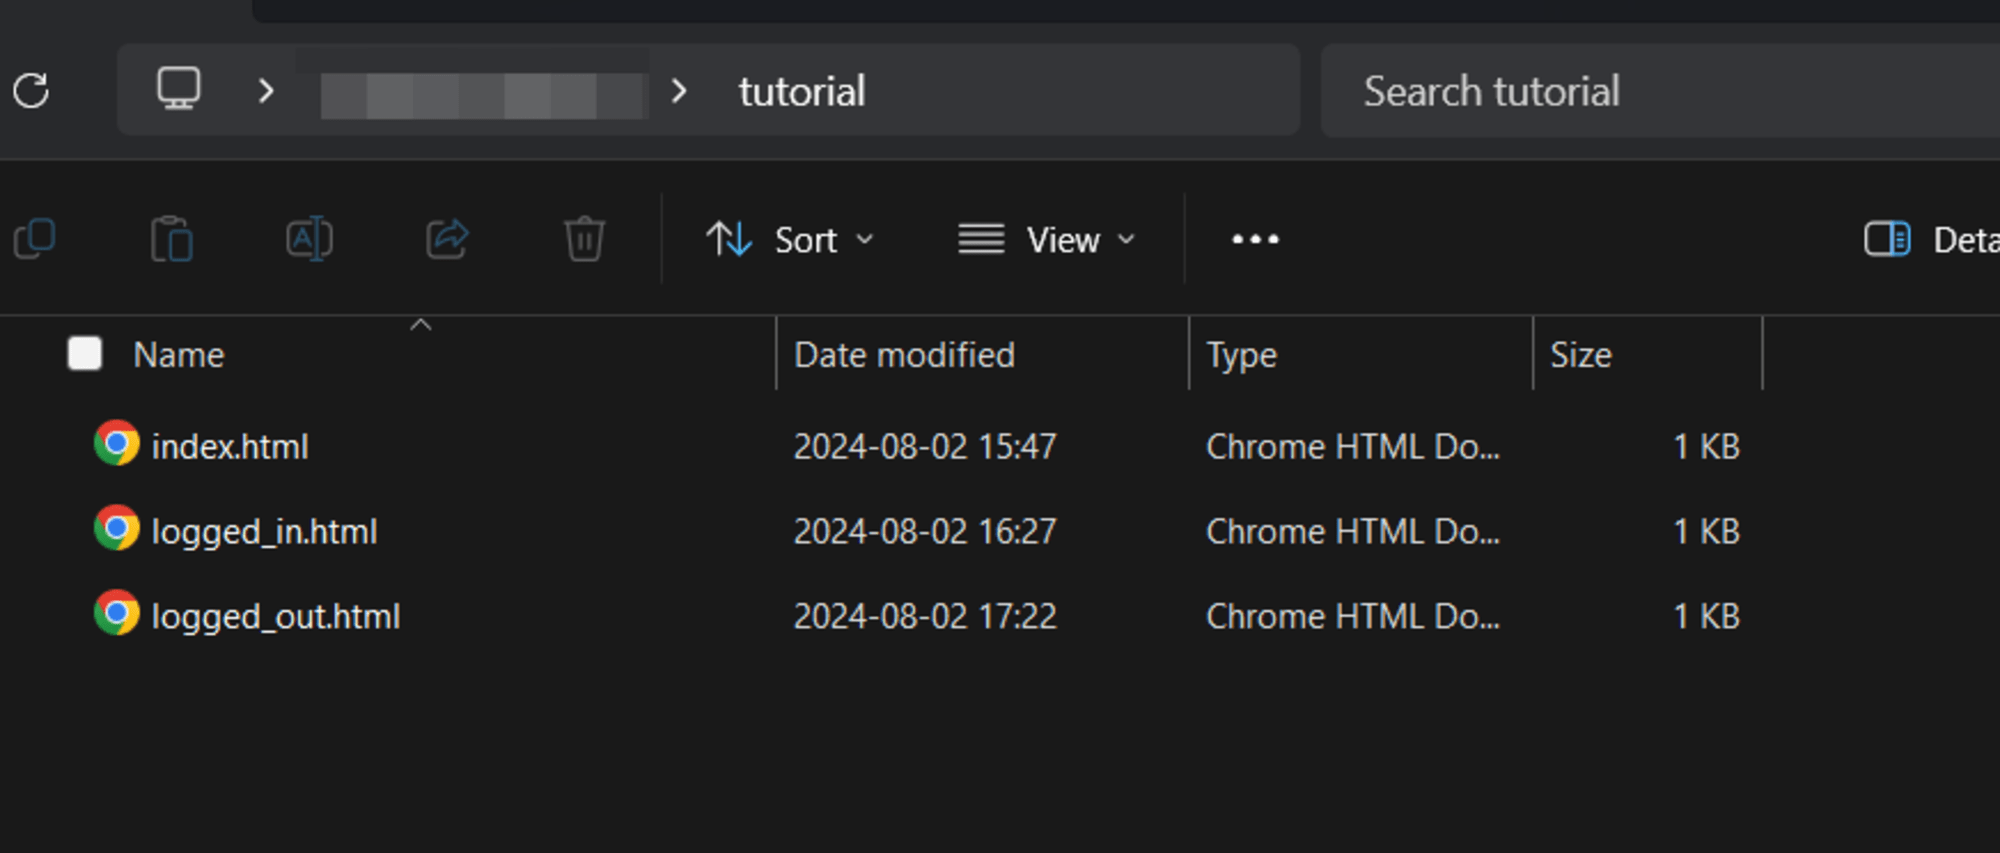Select the index.html file
The width and height of the screenshot is (2000, 853).
click(x=230, y=446)
